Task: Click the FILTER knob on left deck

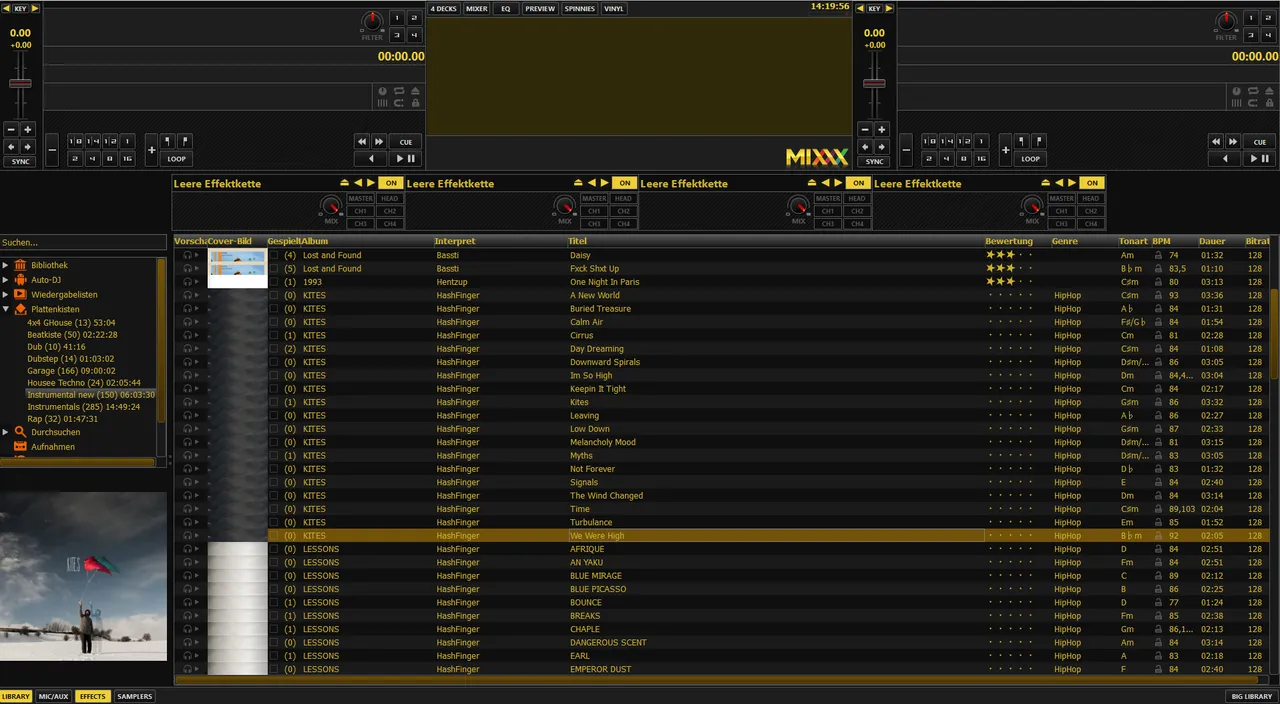Action: 373,21
